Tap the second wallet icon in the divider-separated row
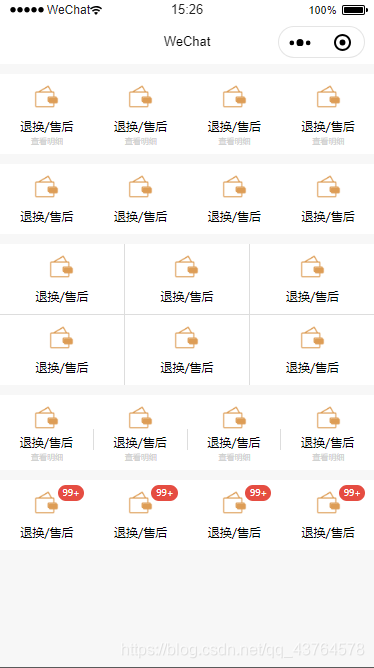Viewport: 374px width, 668px height. pyautogui.click(x=140, y=418)
